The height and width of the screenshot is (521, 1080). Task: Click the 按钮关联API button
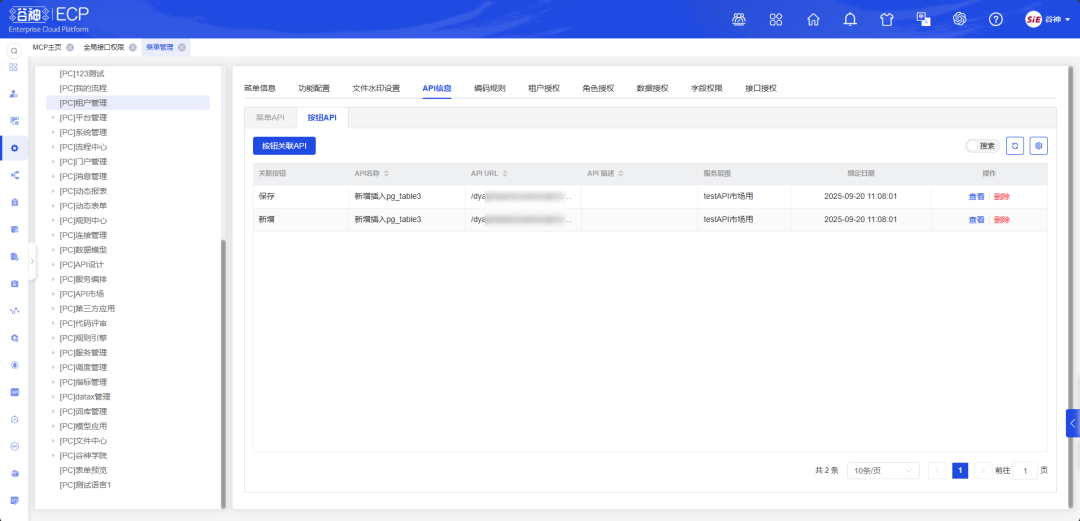pyautogui.click(x=284, y=146)
